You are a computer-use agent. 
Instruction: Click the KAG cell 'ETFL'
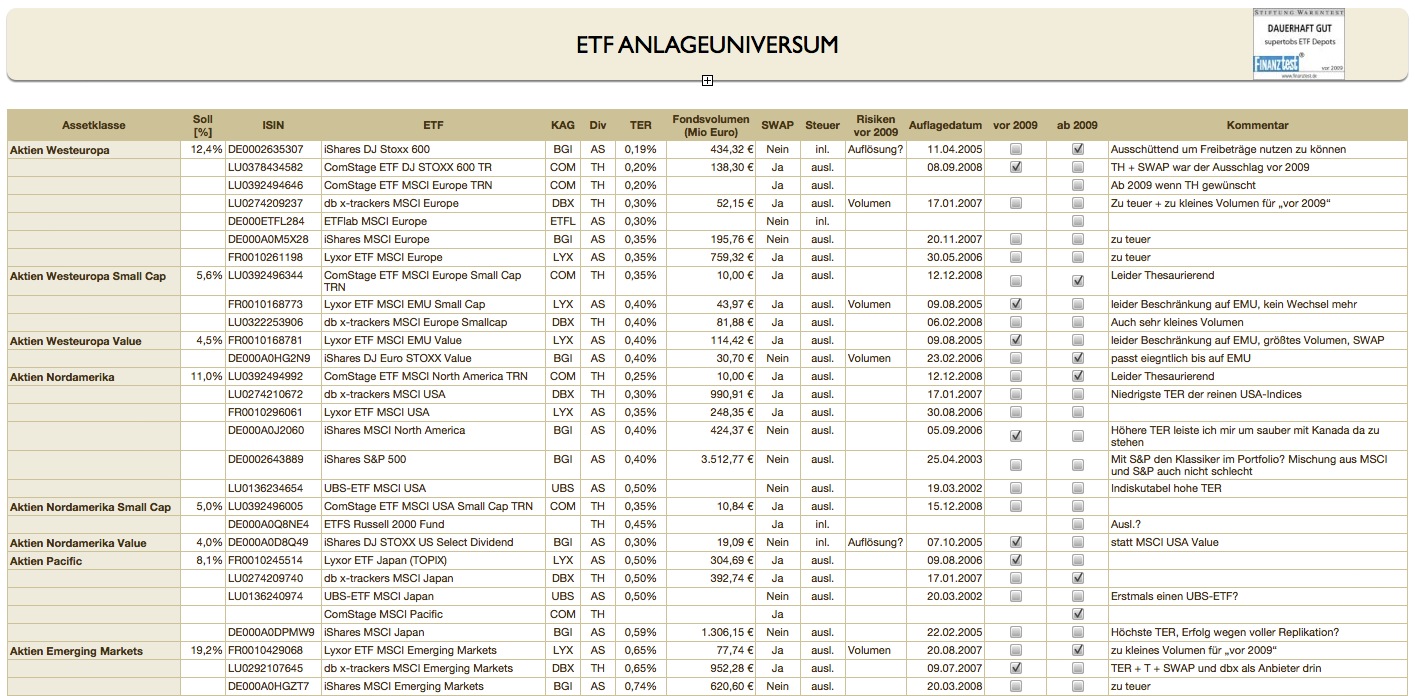(563, 221)
